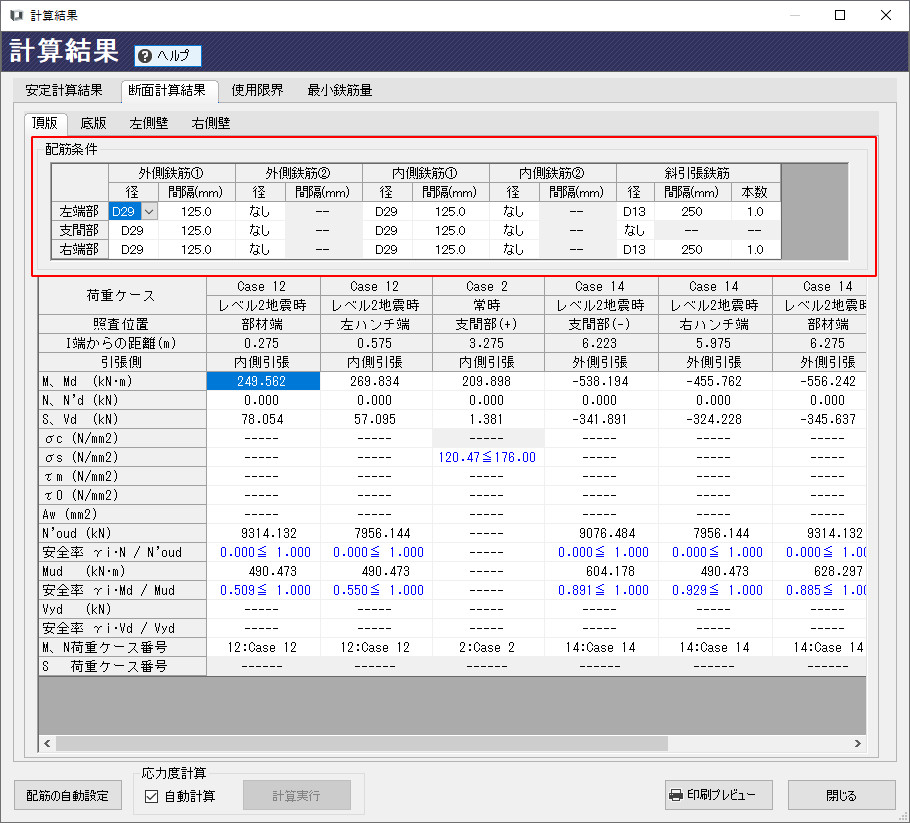
Task: Click the 閉じる button
Action: coord(842,795)
